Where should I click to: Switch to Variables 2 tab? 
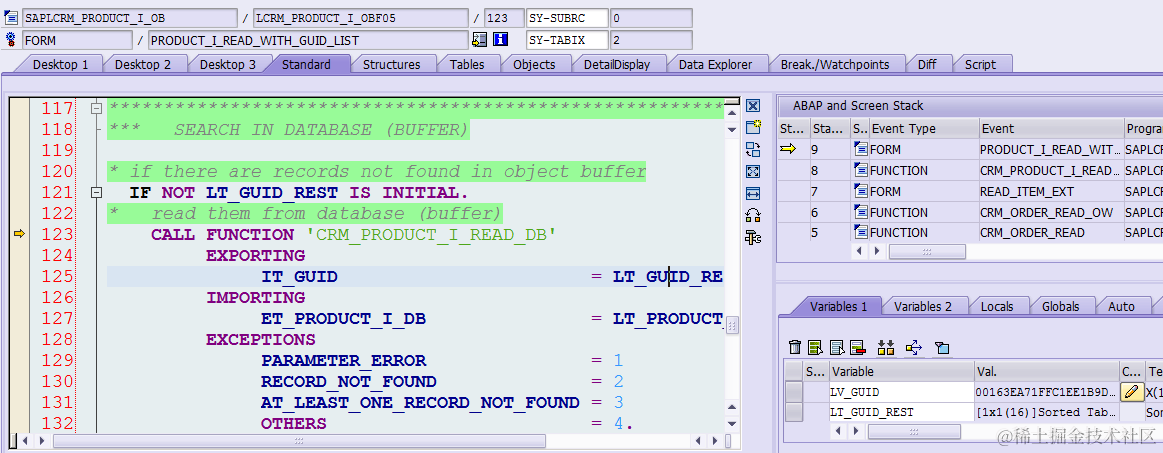pyautogui.click(x=923, y=306)
